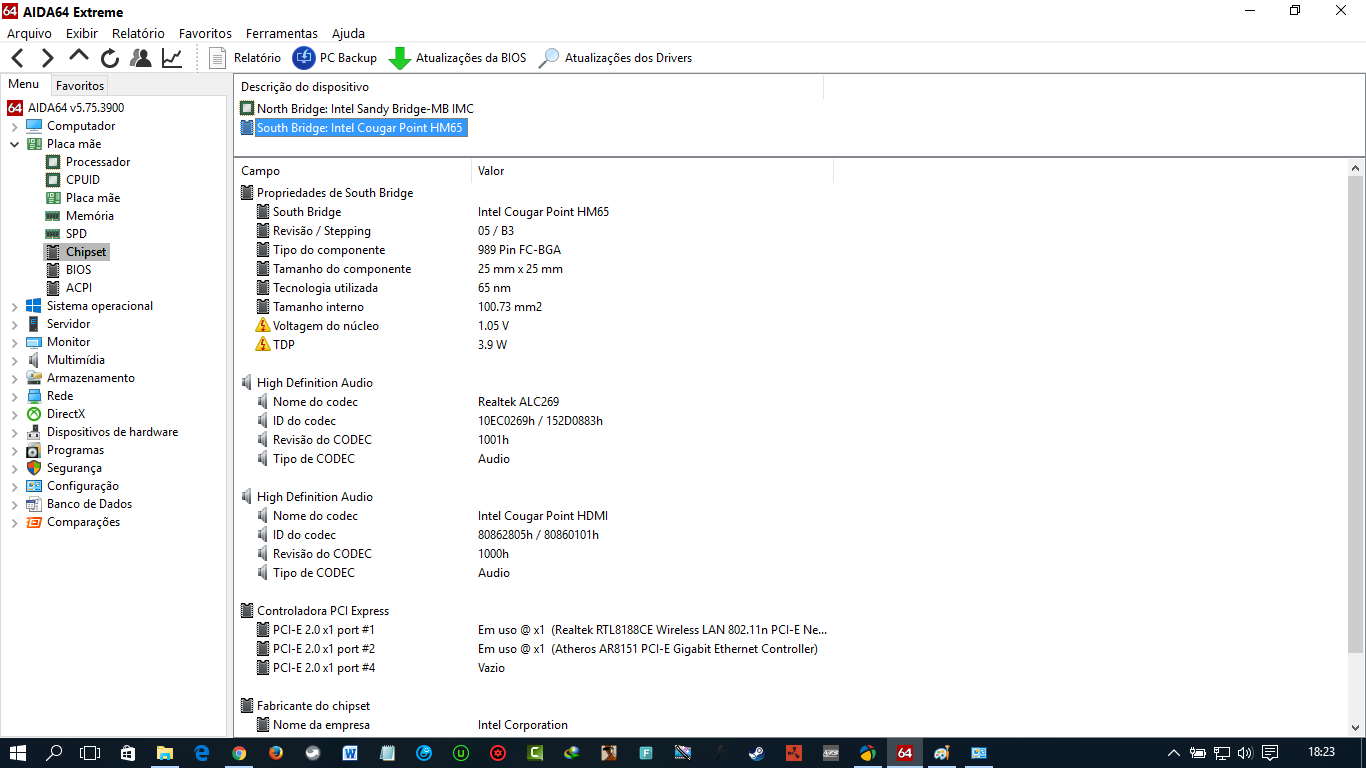Open PC Backup from toolbar
The image size is (1366, 768).
(x=335, y=58)
